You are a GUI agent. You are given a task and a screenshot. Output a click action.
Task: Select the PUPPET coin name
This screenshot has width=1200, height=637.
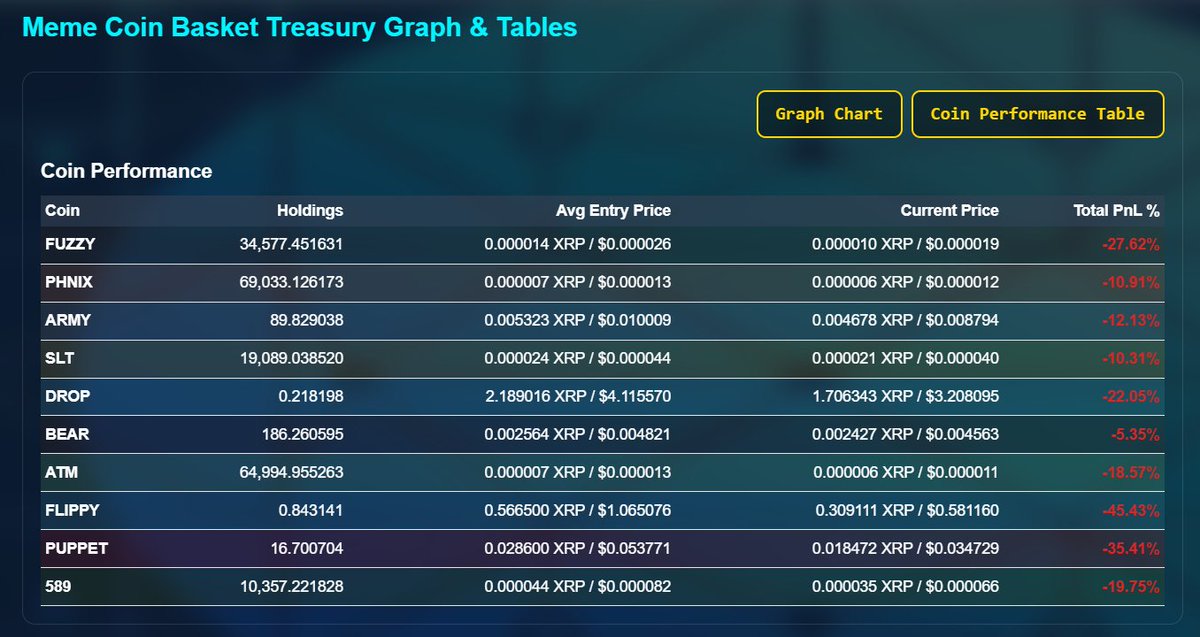point(76,548)
